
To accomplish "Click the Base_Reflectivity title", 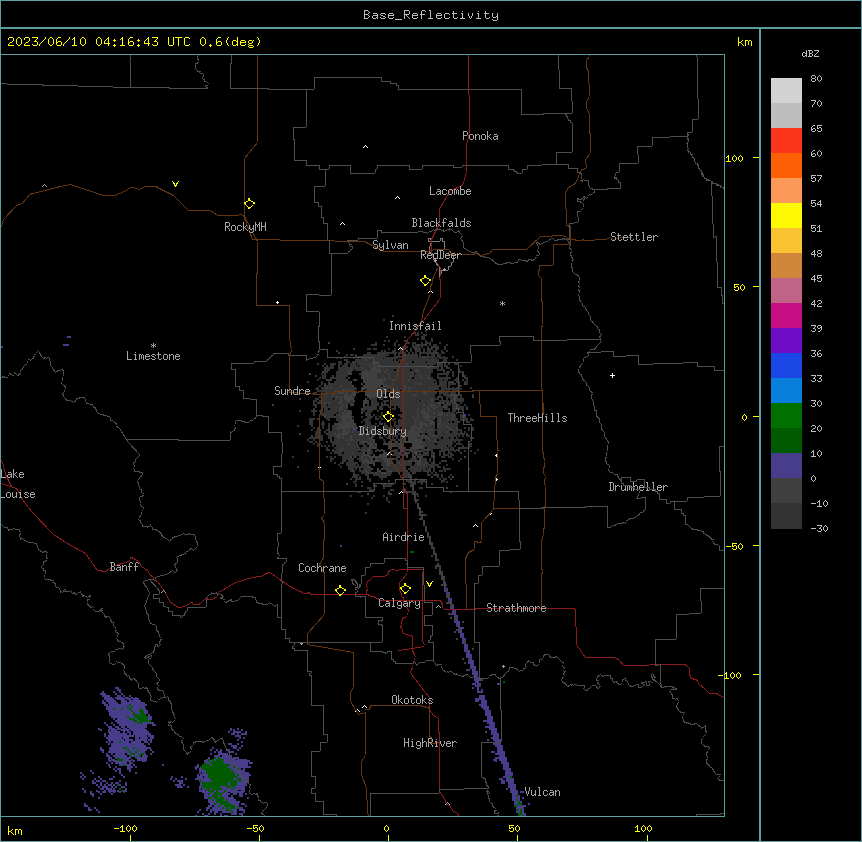I will tap(431, 15).
